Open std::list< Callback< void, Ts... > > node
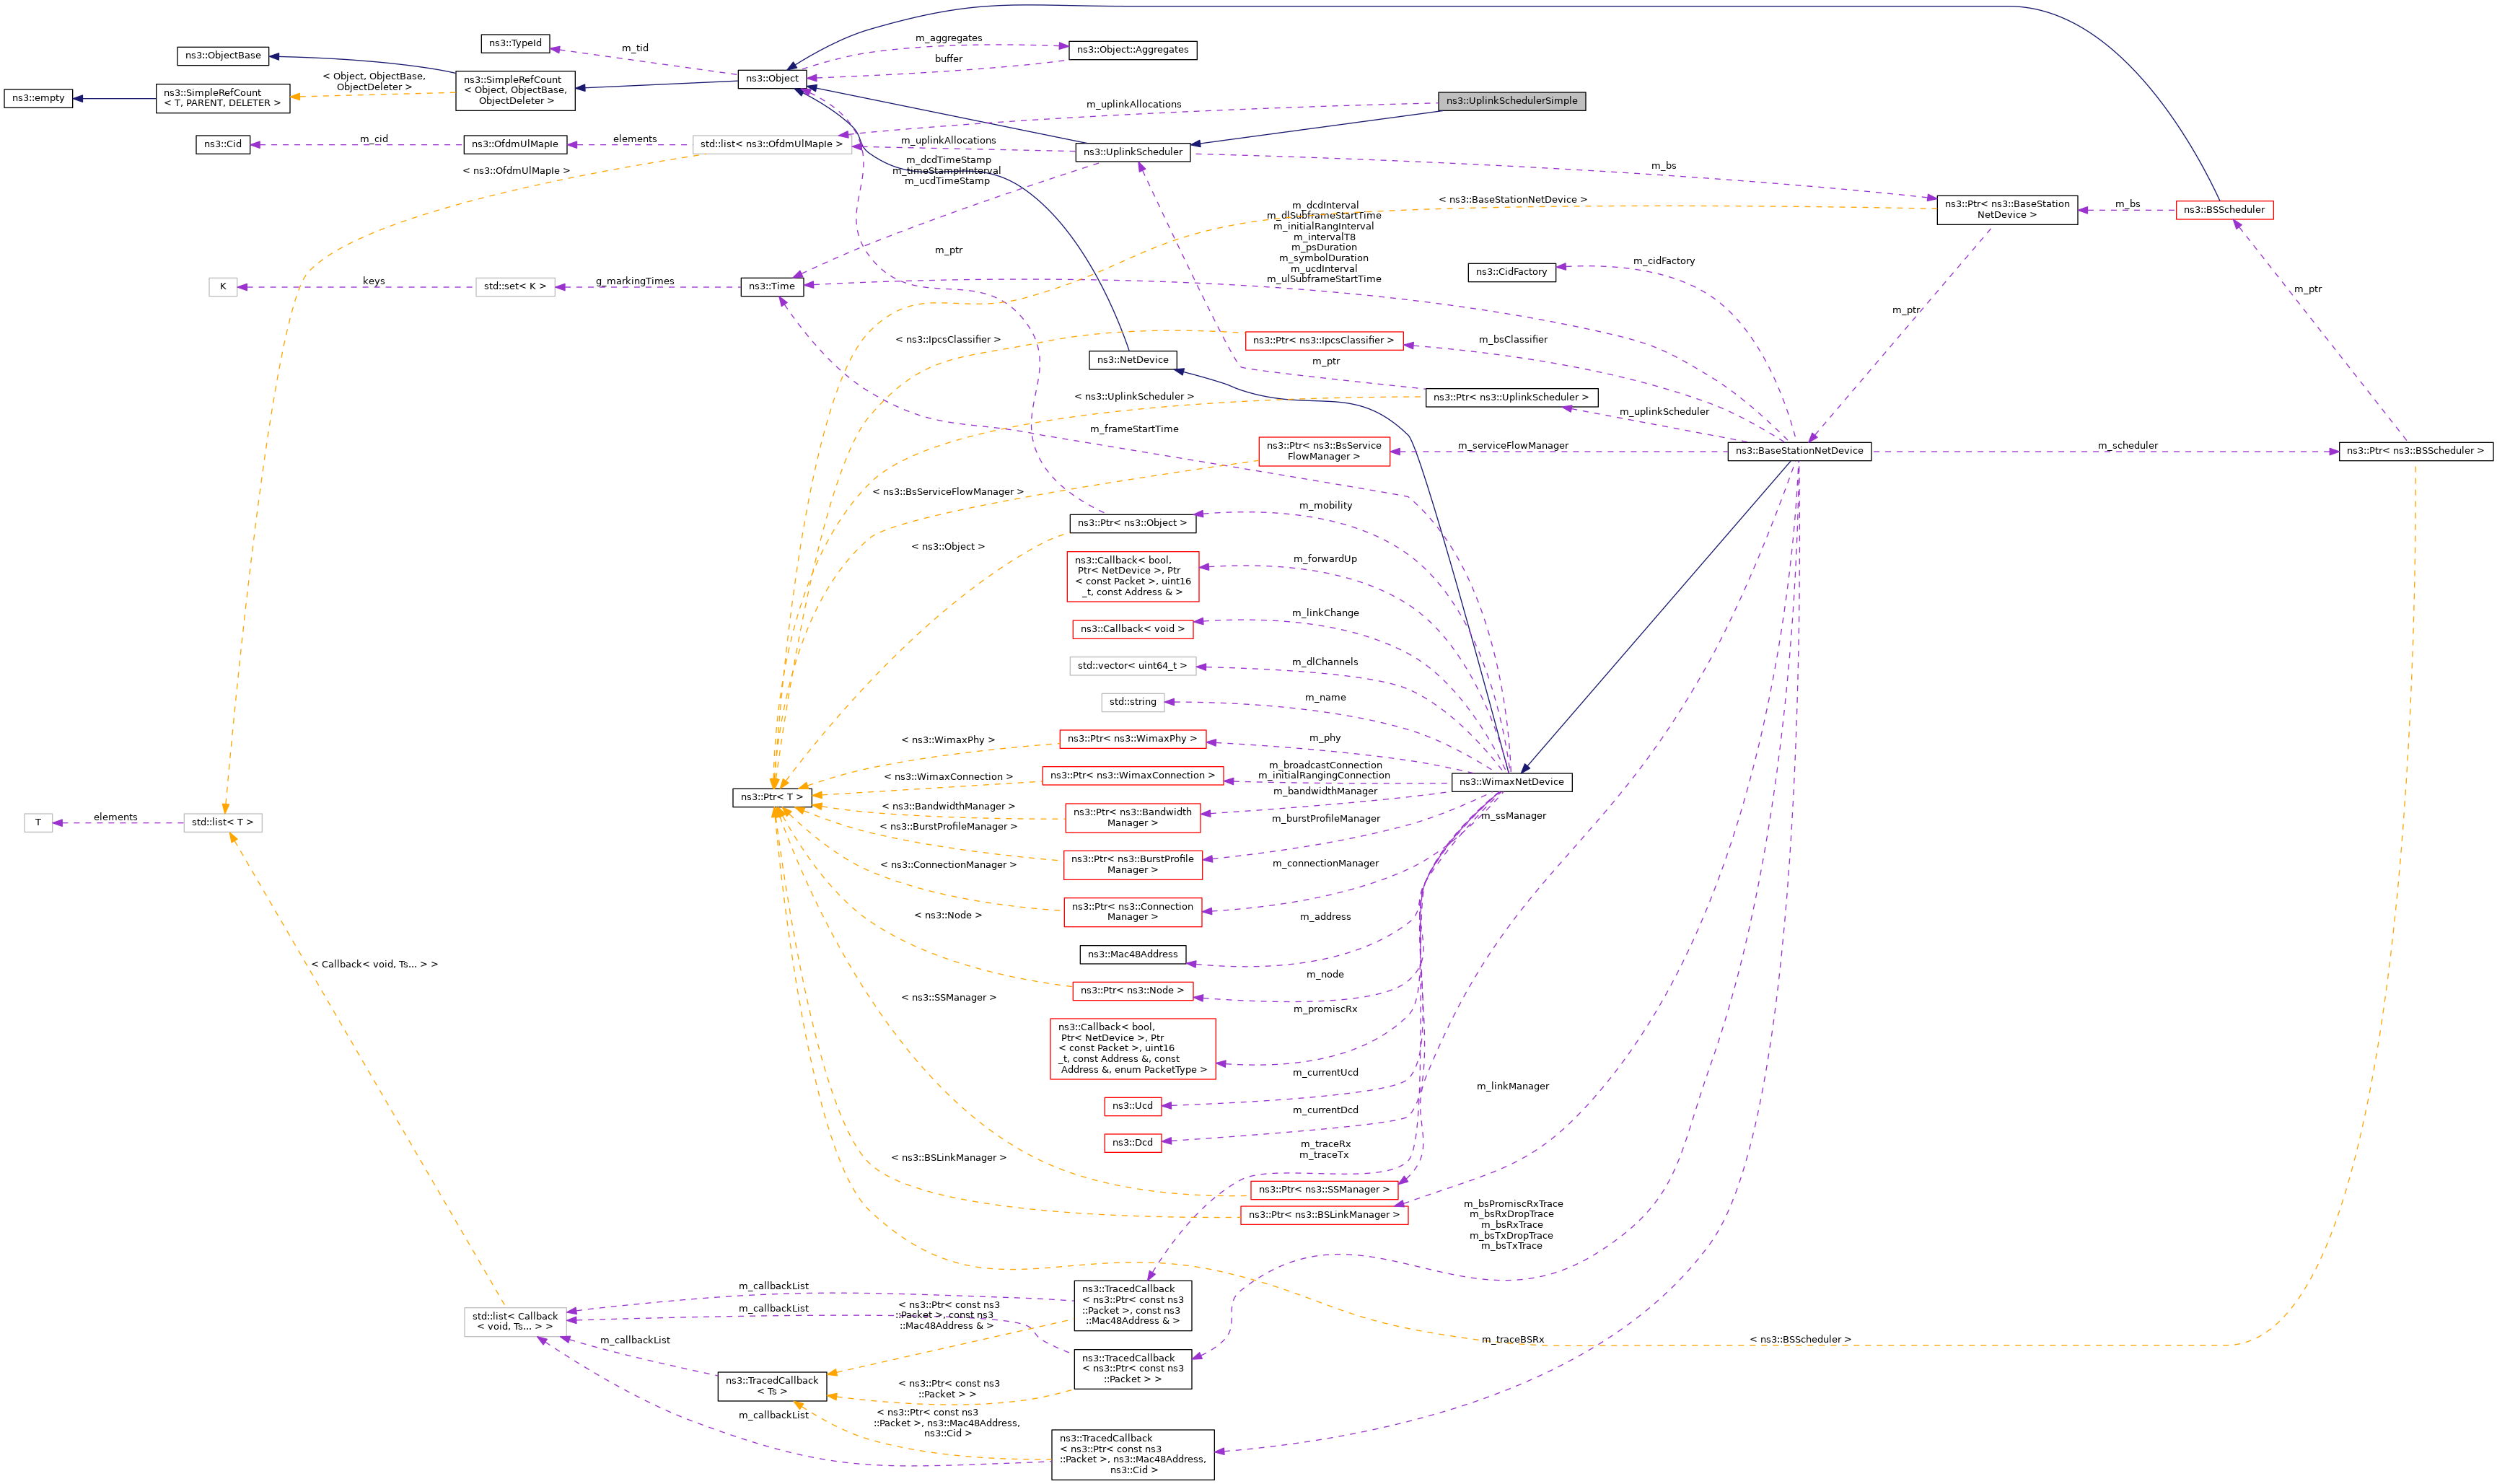 515,1322
